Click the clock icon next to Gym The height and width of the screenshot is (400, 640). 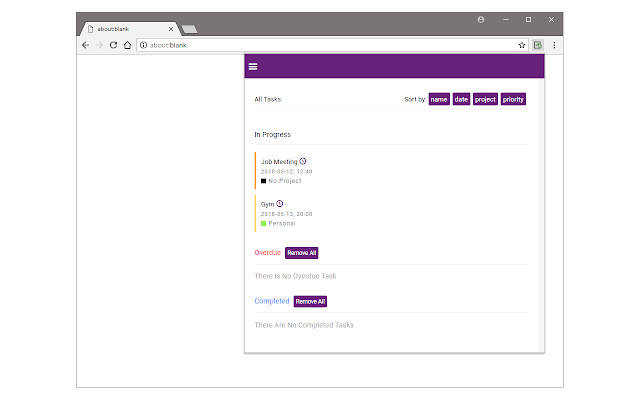tap(280, 203)
